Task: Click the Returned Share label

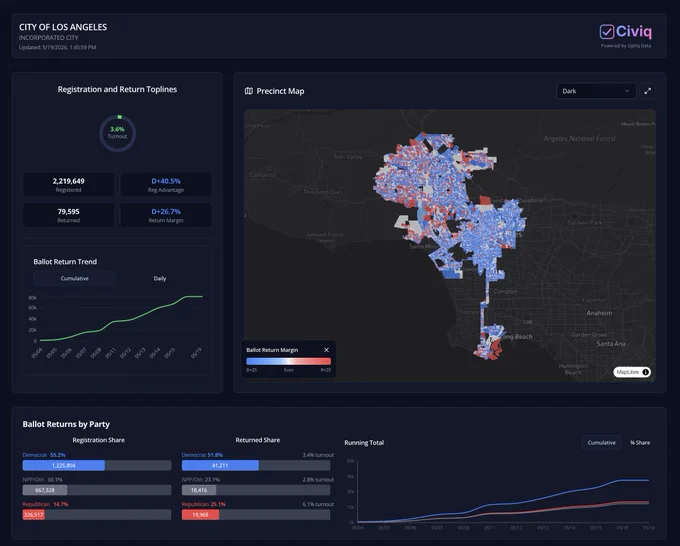Action: 258,440
